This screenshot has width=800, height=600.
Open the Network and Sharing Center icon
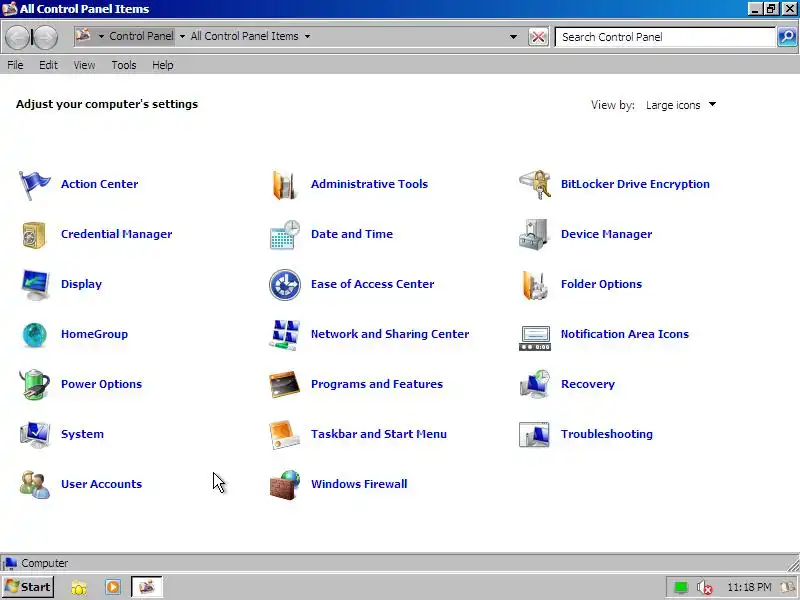click(x=285, y=335)
